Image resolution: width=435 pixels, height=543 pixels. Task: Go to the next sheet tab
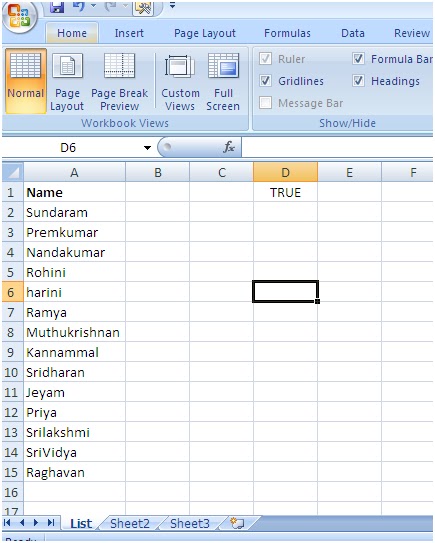point(36,522)
